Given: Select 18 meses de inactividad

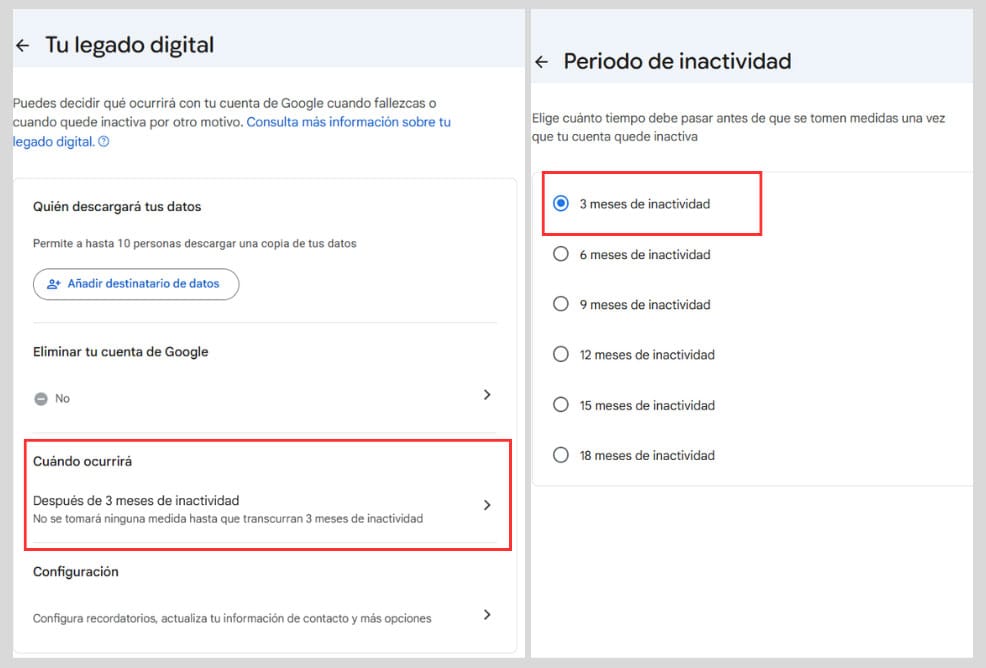Looking at the screenshot, I should click(x=561, y=454).
